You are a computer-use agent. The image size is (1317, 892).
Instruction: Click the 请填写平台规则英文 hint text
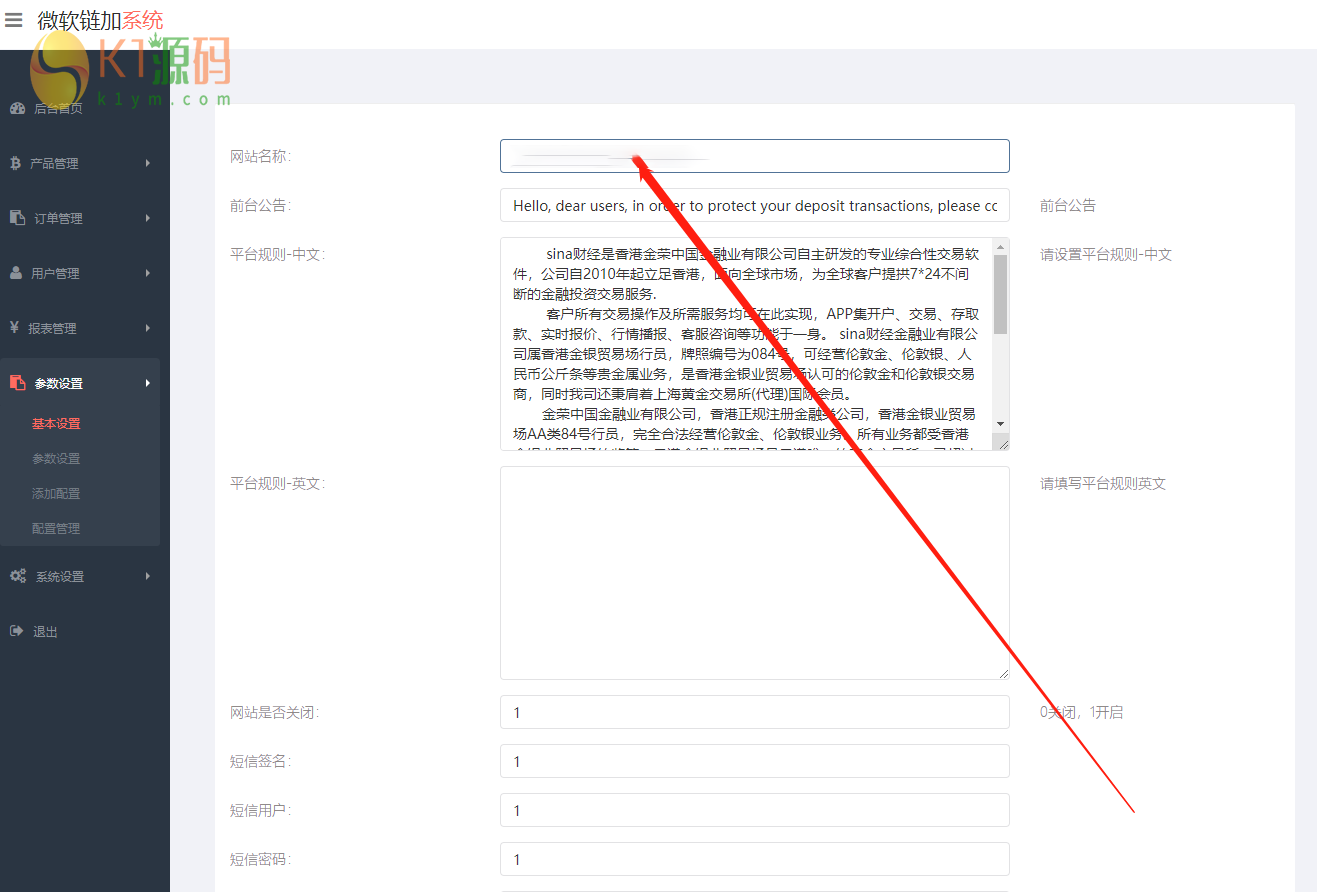[1103, 483]
